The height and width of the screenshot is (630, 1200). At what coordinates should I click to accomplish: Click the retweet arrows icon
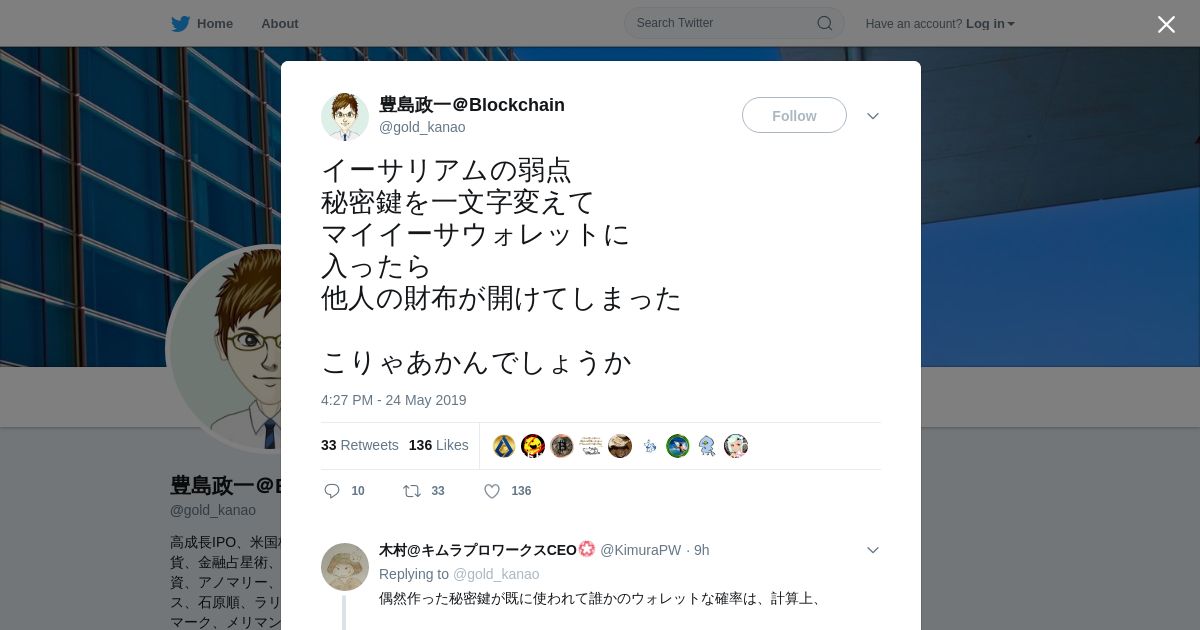click(x=412, y=491)
